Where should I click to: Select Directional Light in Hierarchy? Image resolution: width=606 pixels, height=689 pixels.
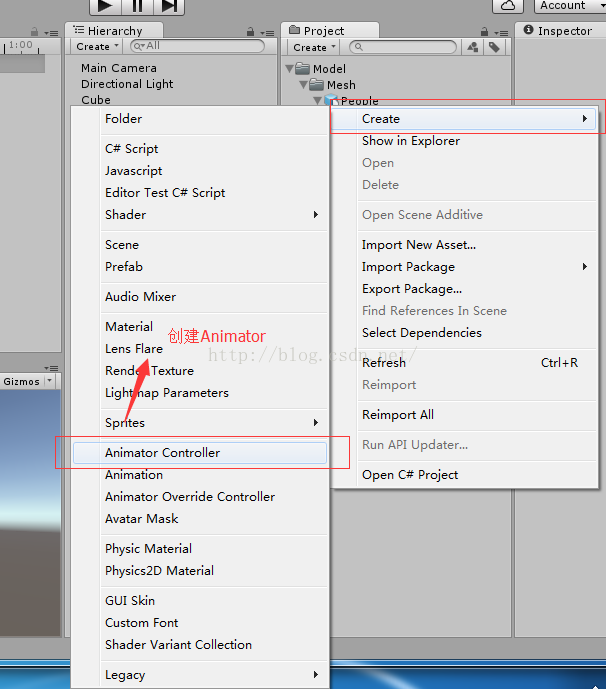pos(127,84)
